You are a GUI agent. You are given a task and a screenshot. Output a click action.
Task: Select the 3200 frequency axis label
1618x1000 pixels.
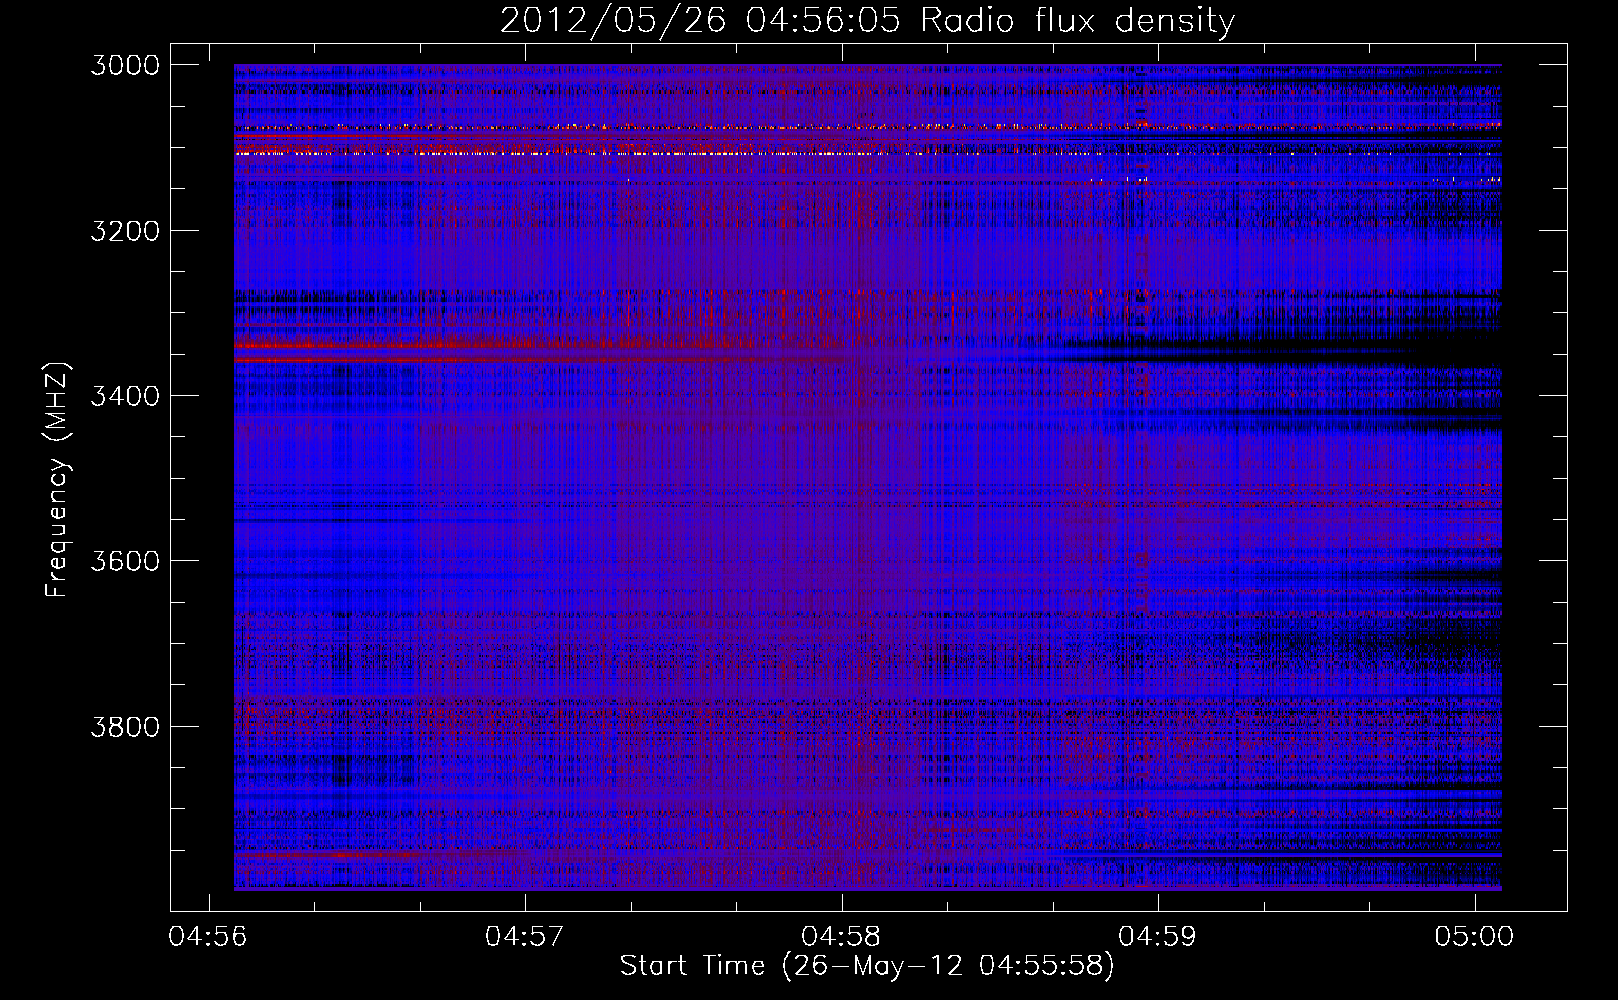pyautogui.click(x=125, y=231)
